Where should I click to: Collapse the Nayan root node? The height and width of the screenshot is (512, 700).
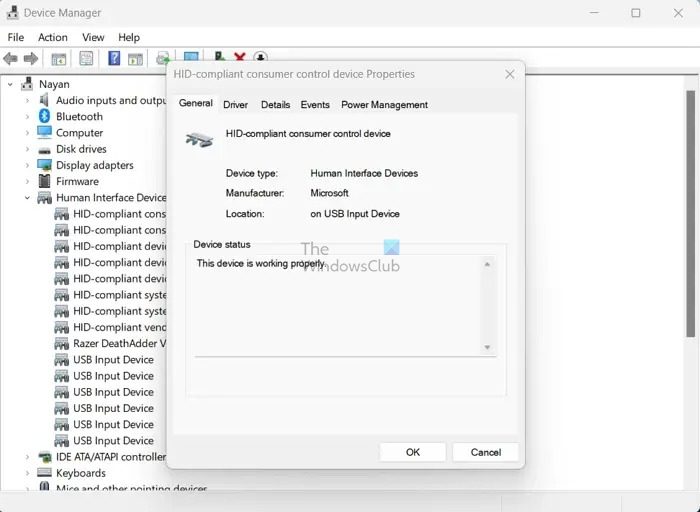pos(10,84)
